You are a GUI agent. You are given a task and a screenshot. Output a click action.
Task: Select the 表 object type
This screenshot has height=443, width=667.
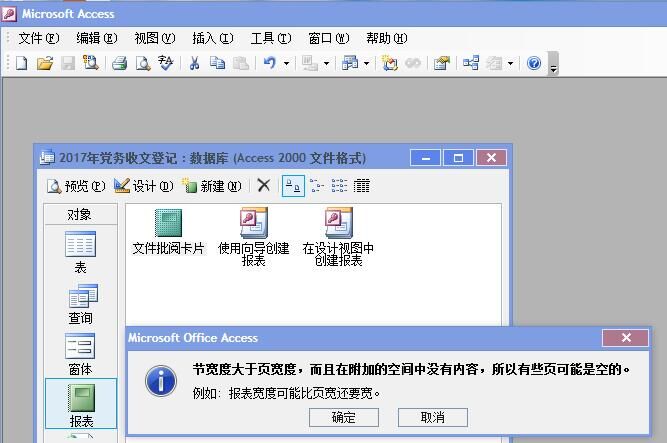click(x=80, y=253)
